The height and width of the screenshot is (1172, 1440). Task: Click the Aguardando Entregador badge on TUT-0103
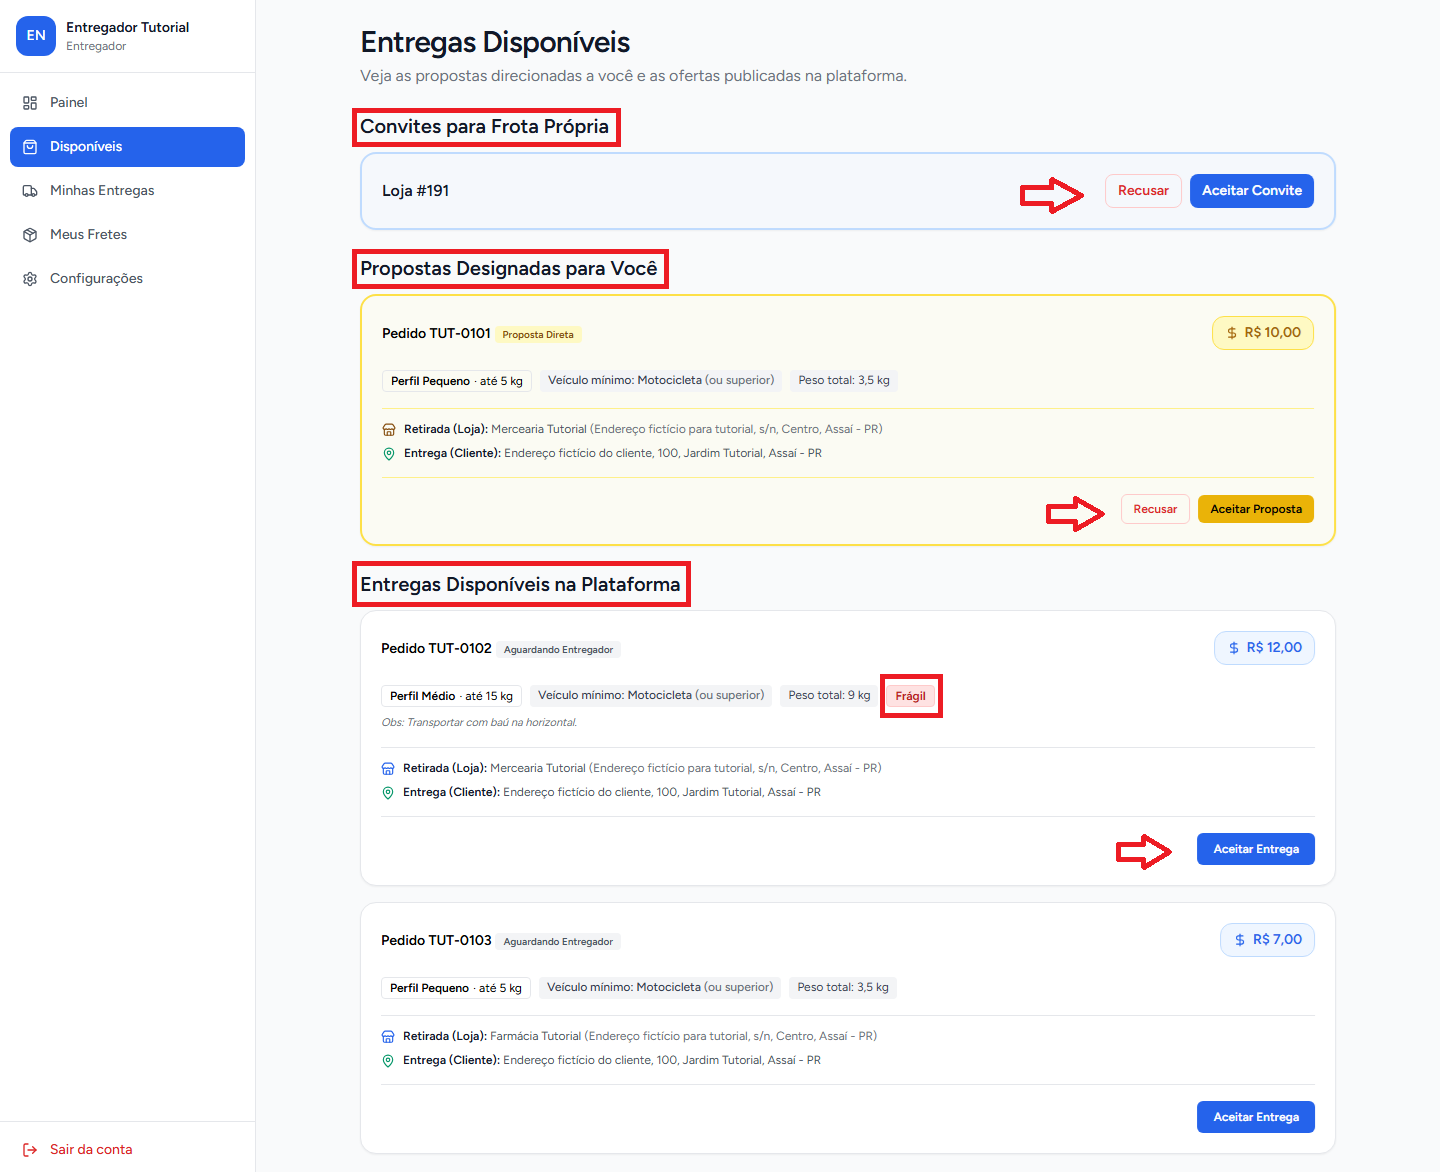558,942
